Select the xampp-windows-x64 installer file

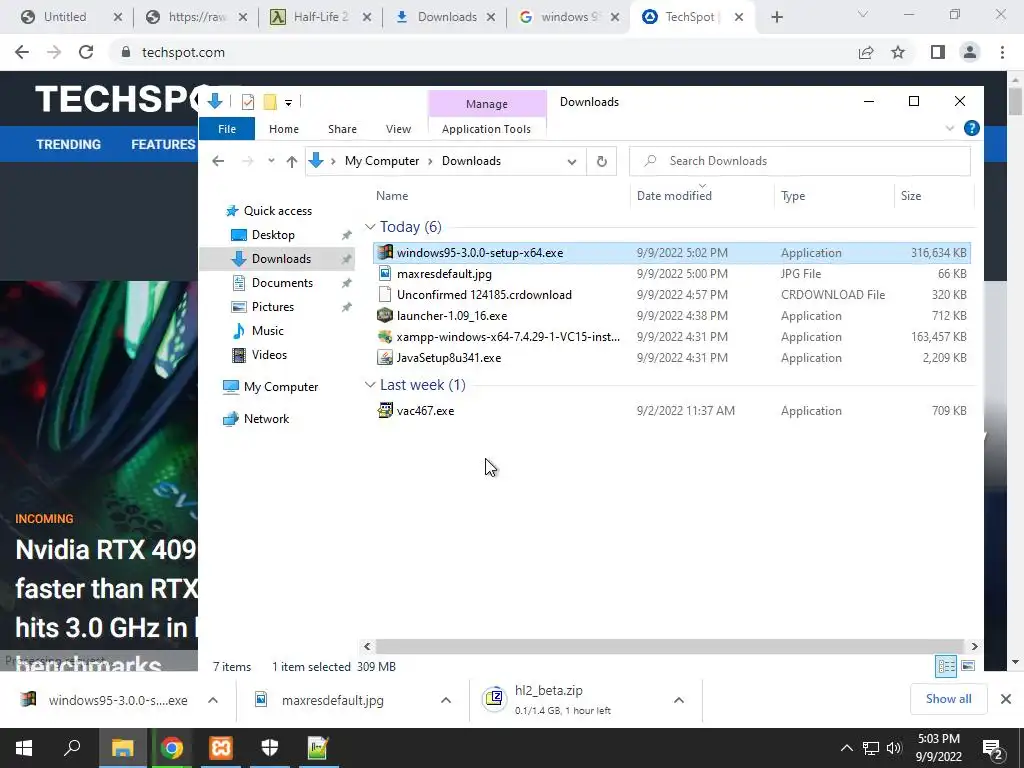[x=508, y=336]
